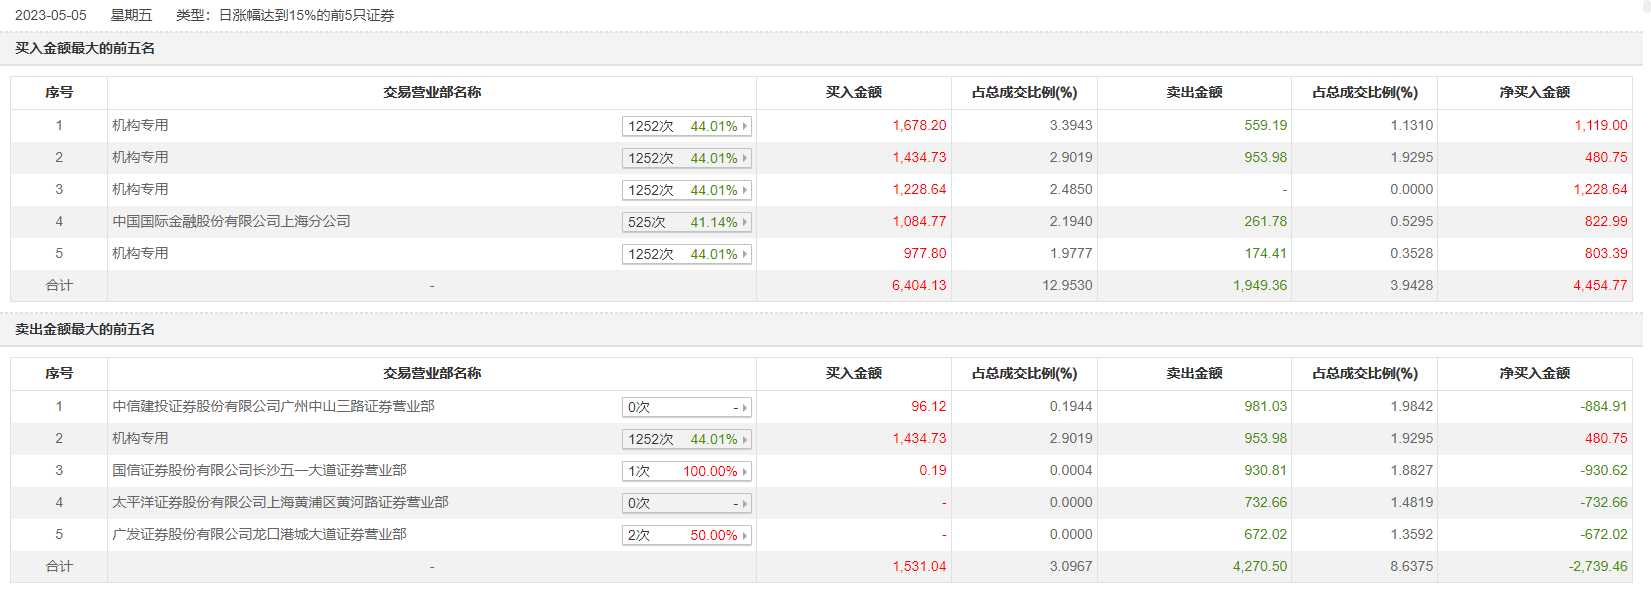The image size is (1651, 593).
Task: Click arrow icon beside 中信建投证券 0次 box
Action: coord(745,408)
